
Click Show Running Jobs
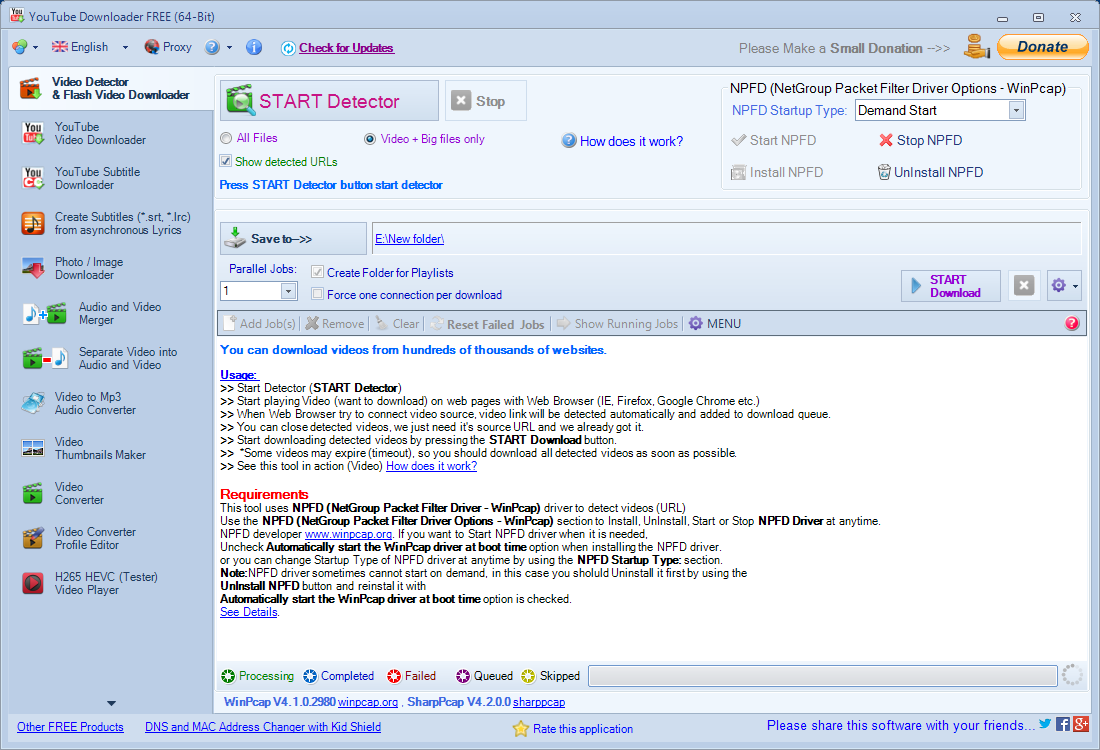[x=617, y=323]
